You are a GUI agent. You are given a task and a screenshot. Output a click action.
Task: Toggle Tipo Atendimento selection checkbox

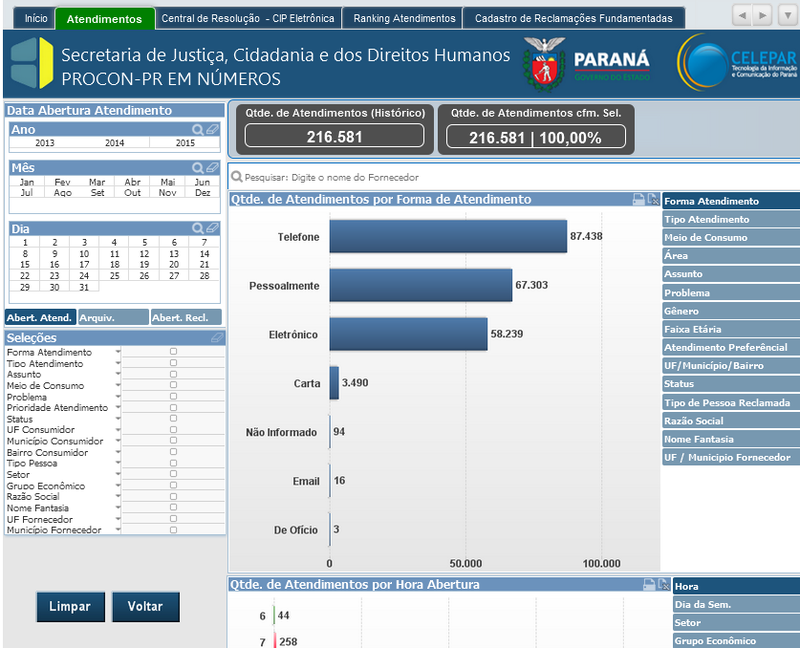(173, 363)
